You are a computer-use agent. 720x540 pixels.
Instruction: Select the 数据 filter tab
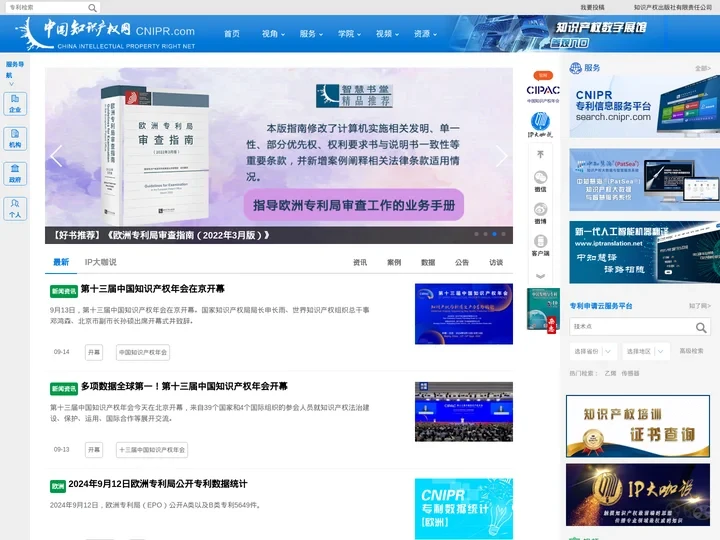tap(428, 263)
